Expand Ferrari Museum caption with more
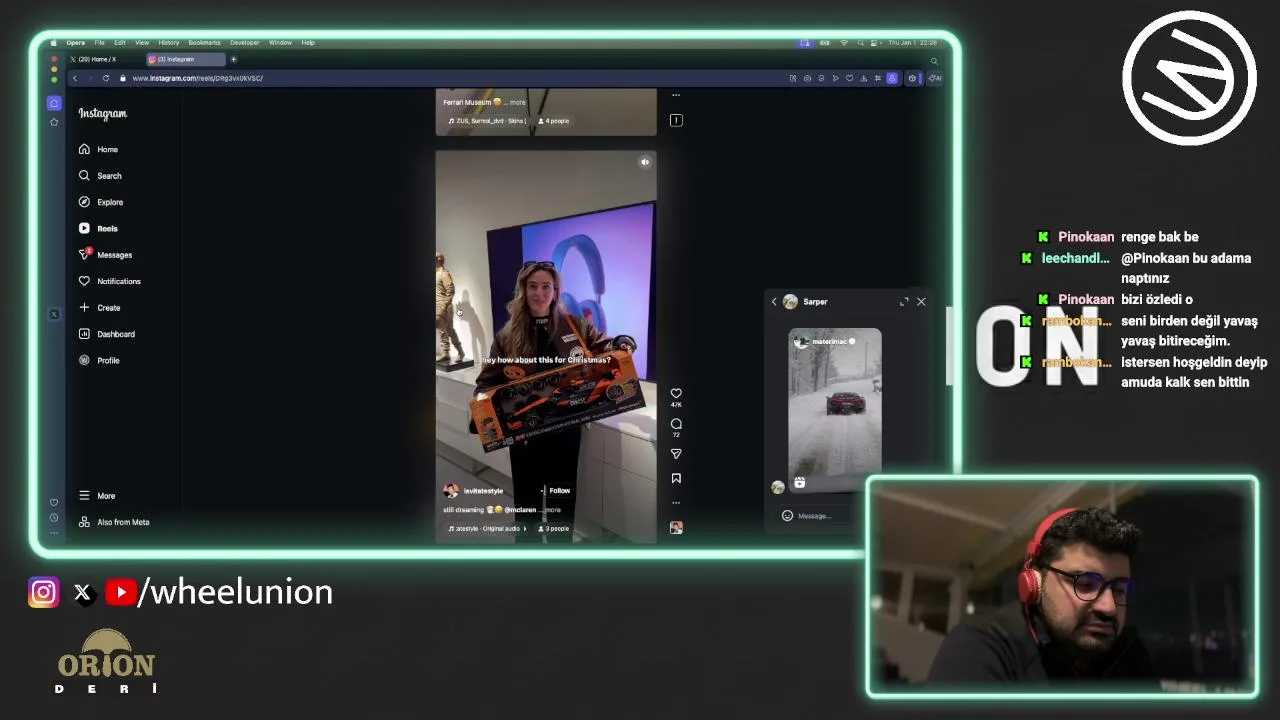1280x720 pixels. pyautogui.click(x=517, y=102)
